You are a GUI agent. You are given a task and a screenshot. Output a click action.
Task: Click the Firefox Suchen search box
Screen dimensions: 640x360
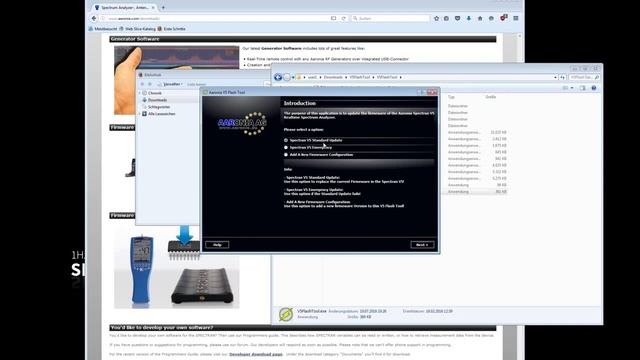pyautogui.click(x=391, y=18)
